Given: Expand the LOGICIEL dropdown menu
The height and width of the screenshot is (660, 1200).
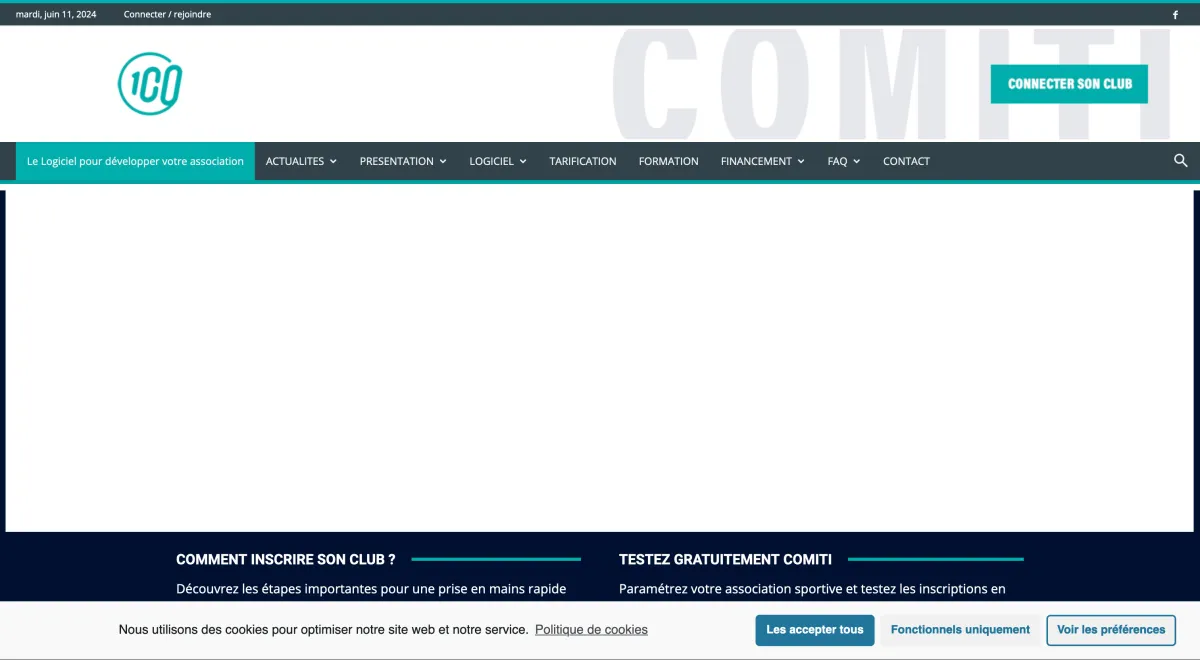Looking at the screenshot, I should 498,161.
